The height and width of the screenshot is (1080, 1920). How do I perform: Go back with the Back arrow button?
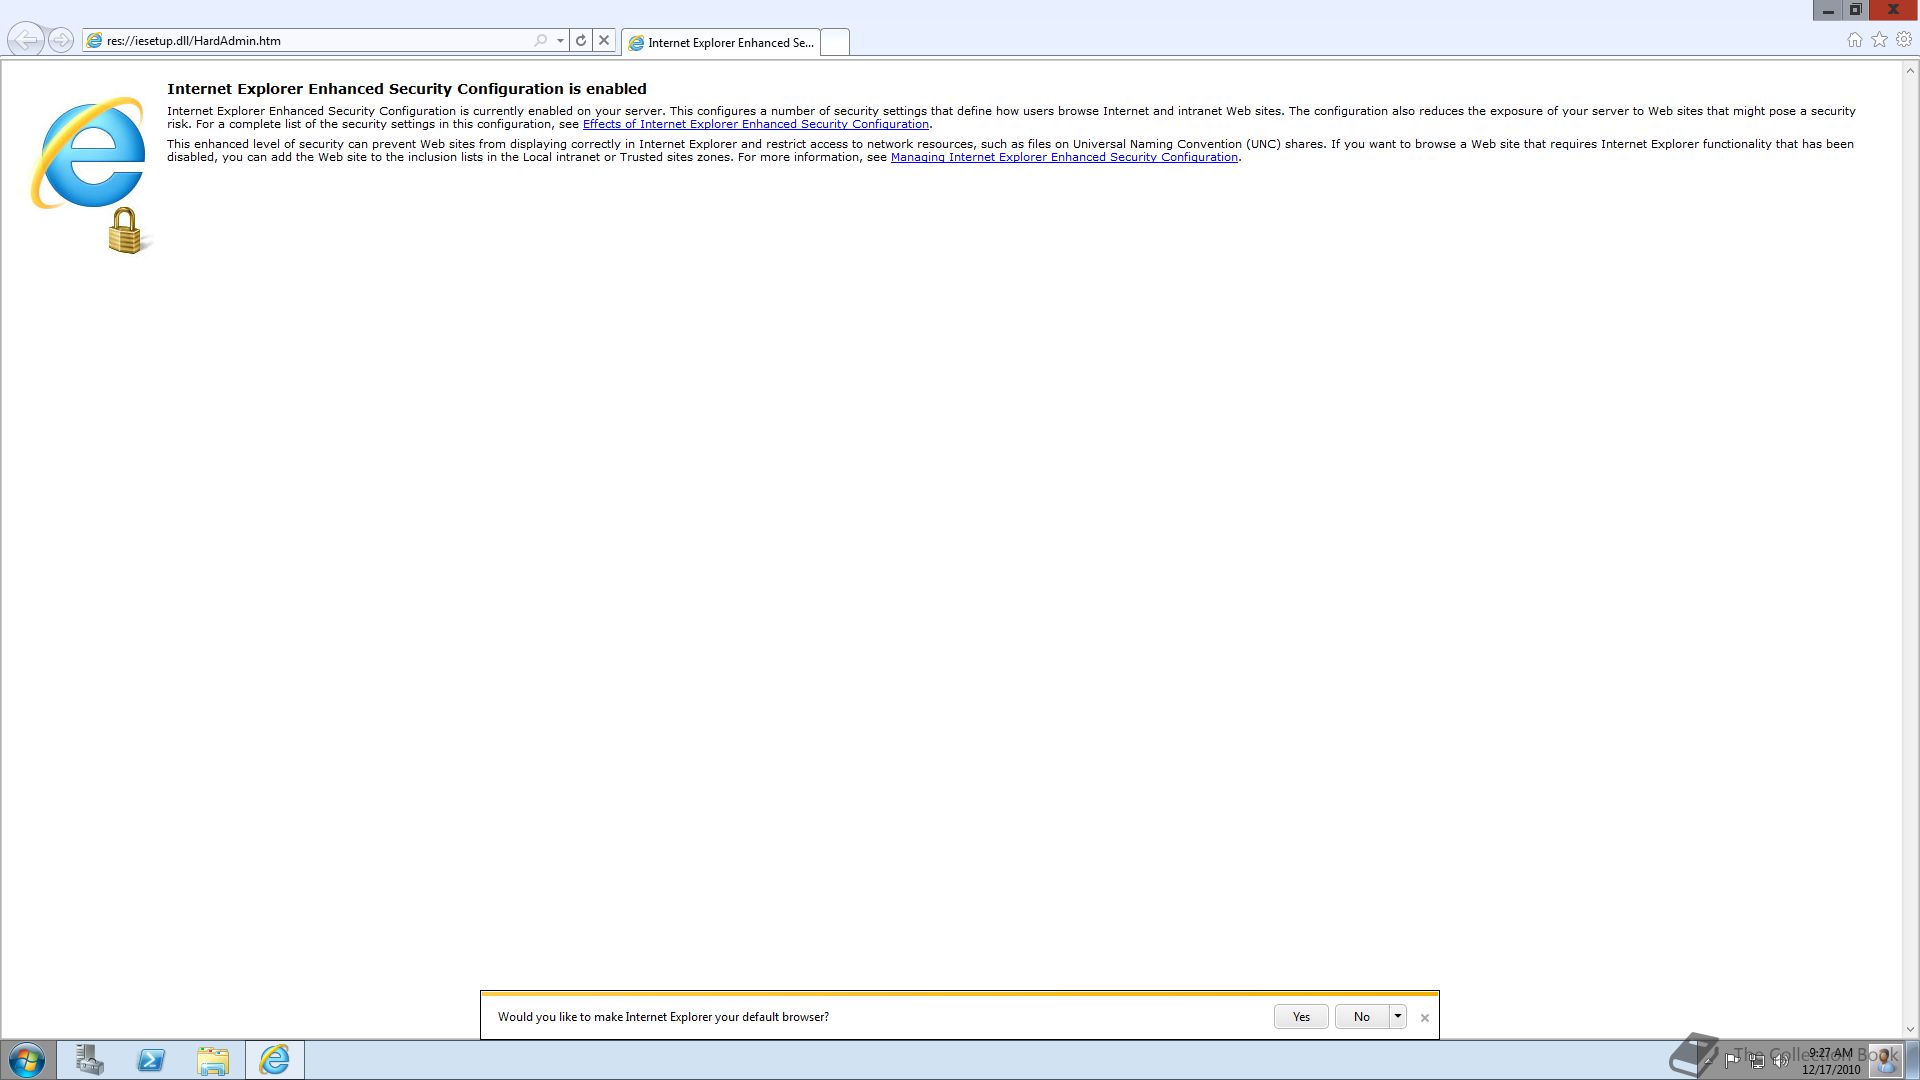pyautogui.click(x=26, y=40)
